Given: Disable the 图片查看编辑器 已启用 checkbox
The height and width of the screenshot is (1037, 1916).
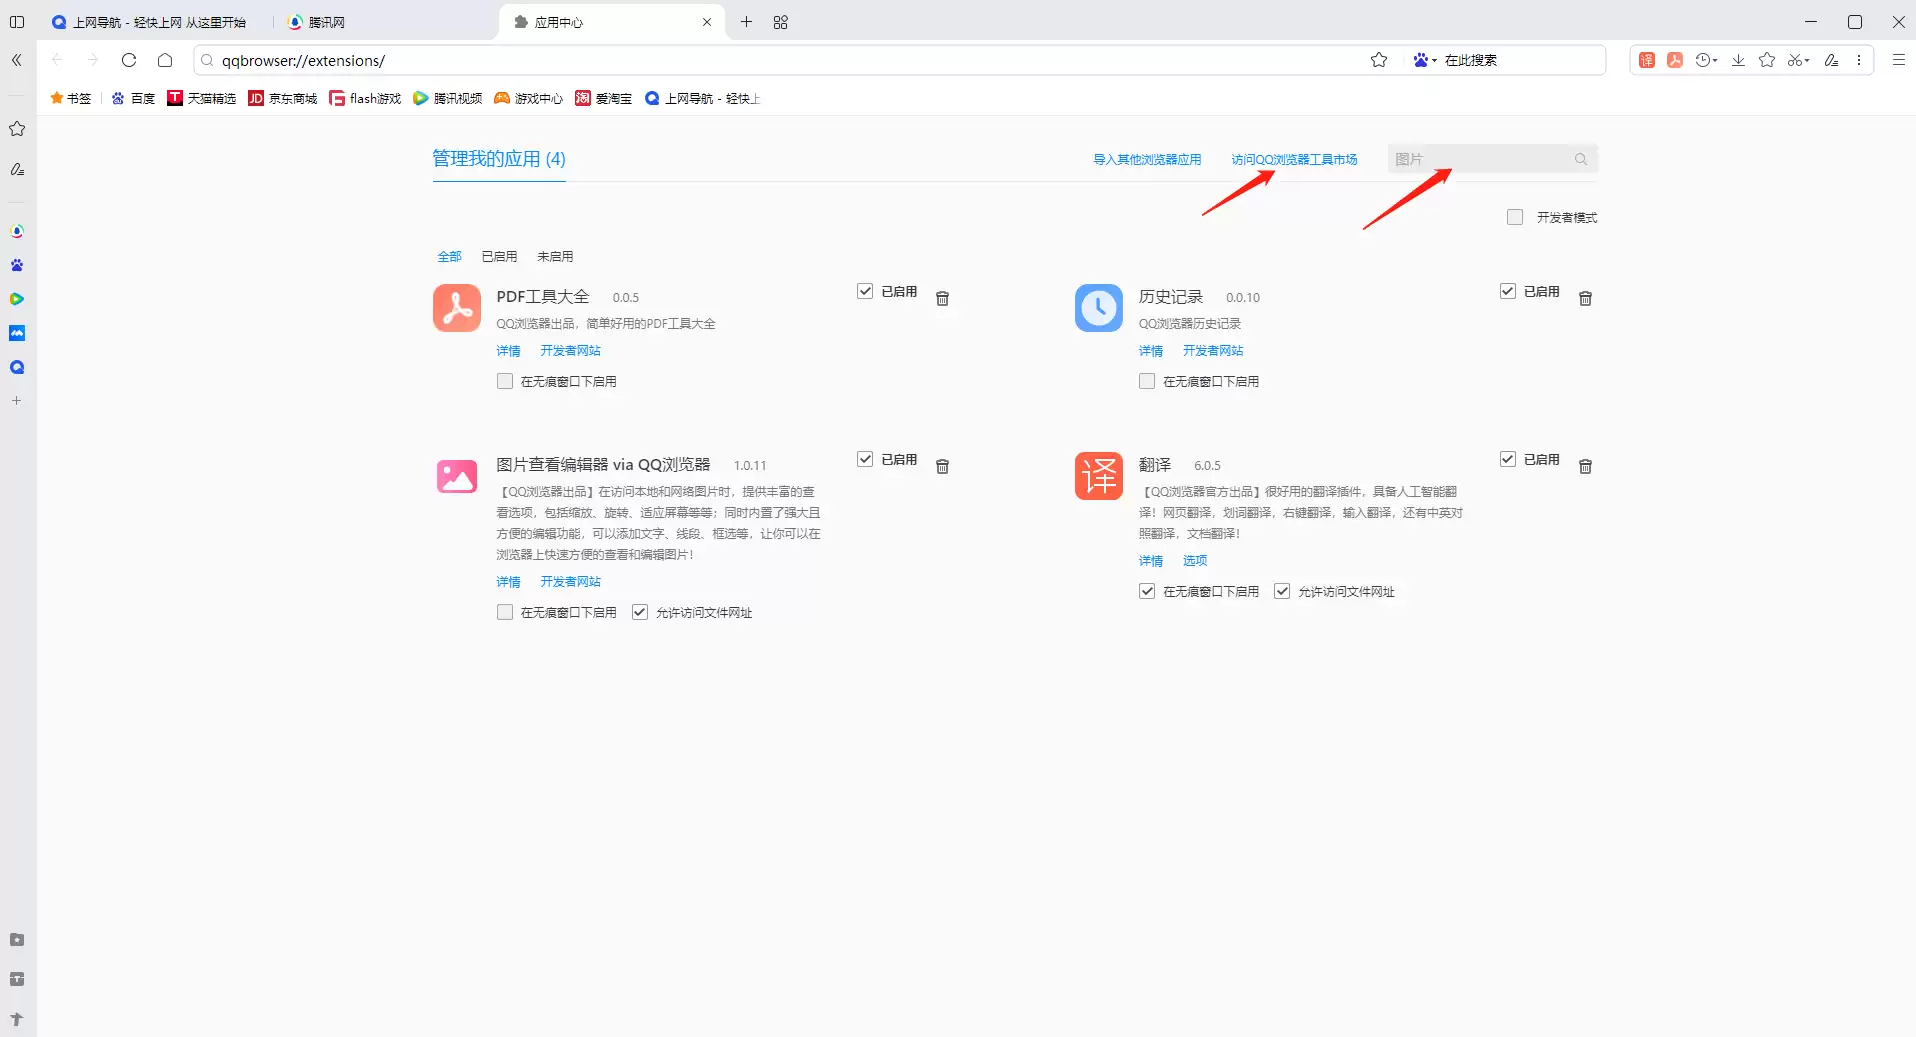Looking at the screenshot, I should coord(865,459).
